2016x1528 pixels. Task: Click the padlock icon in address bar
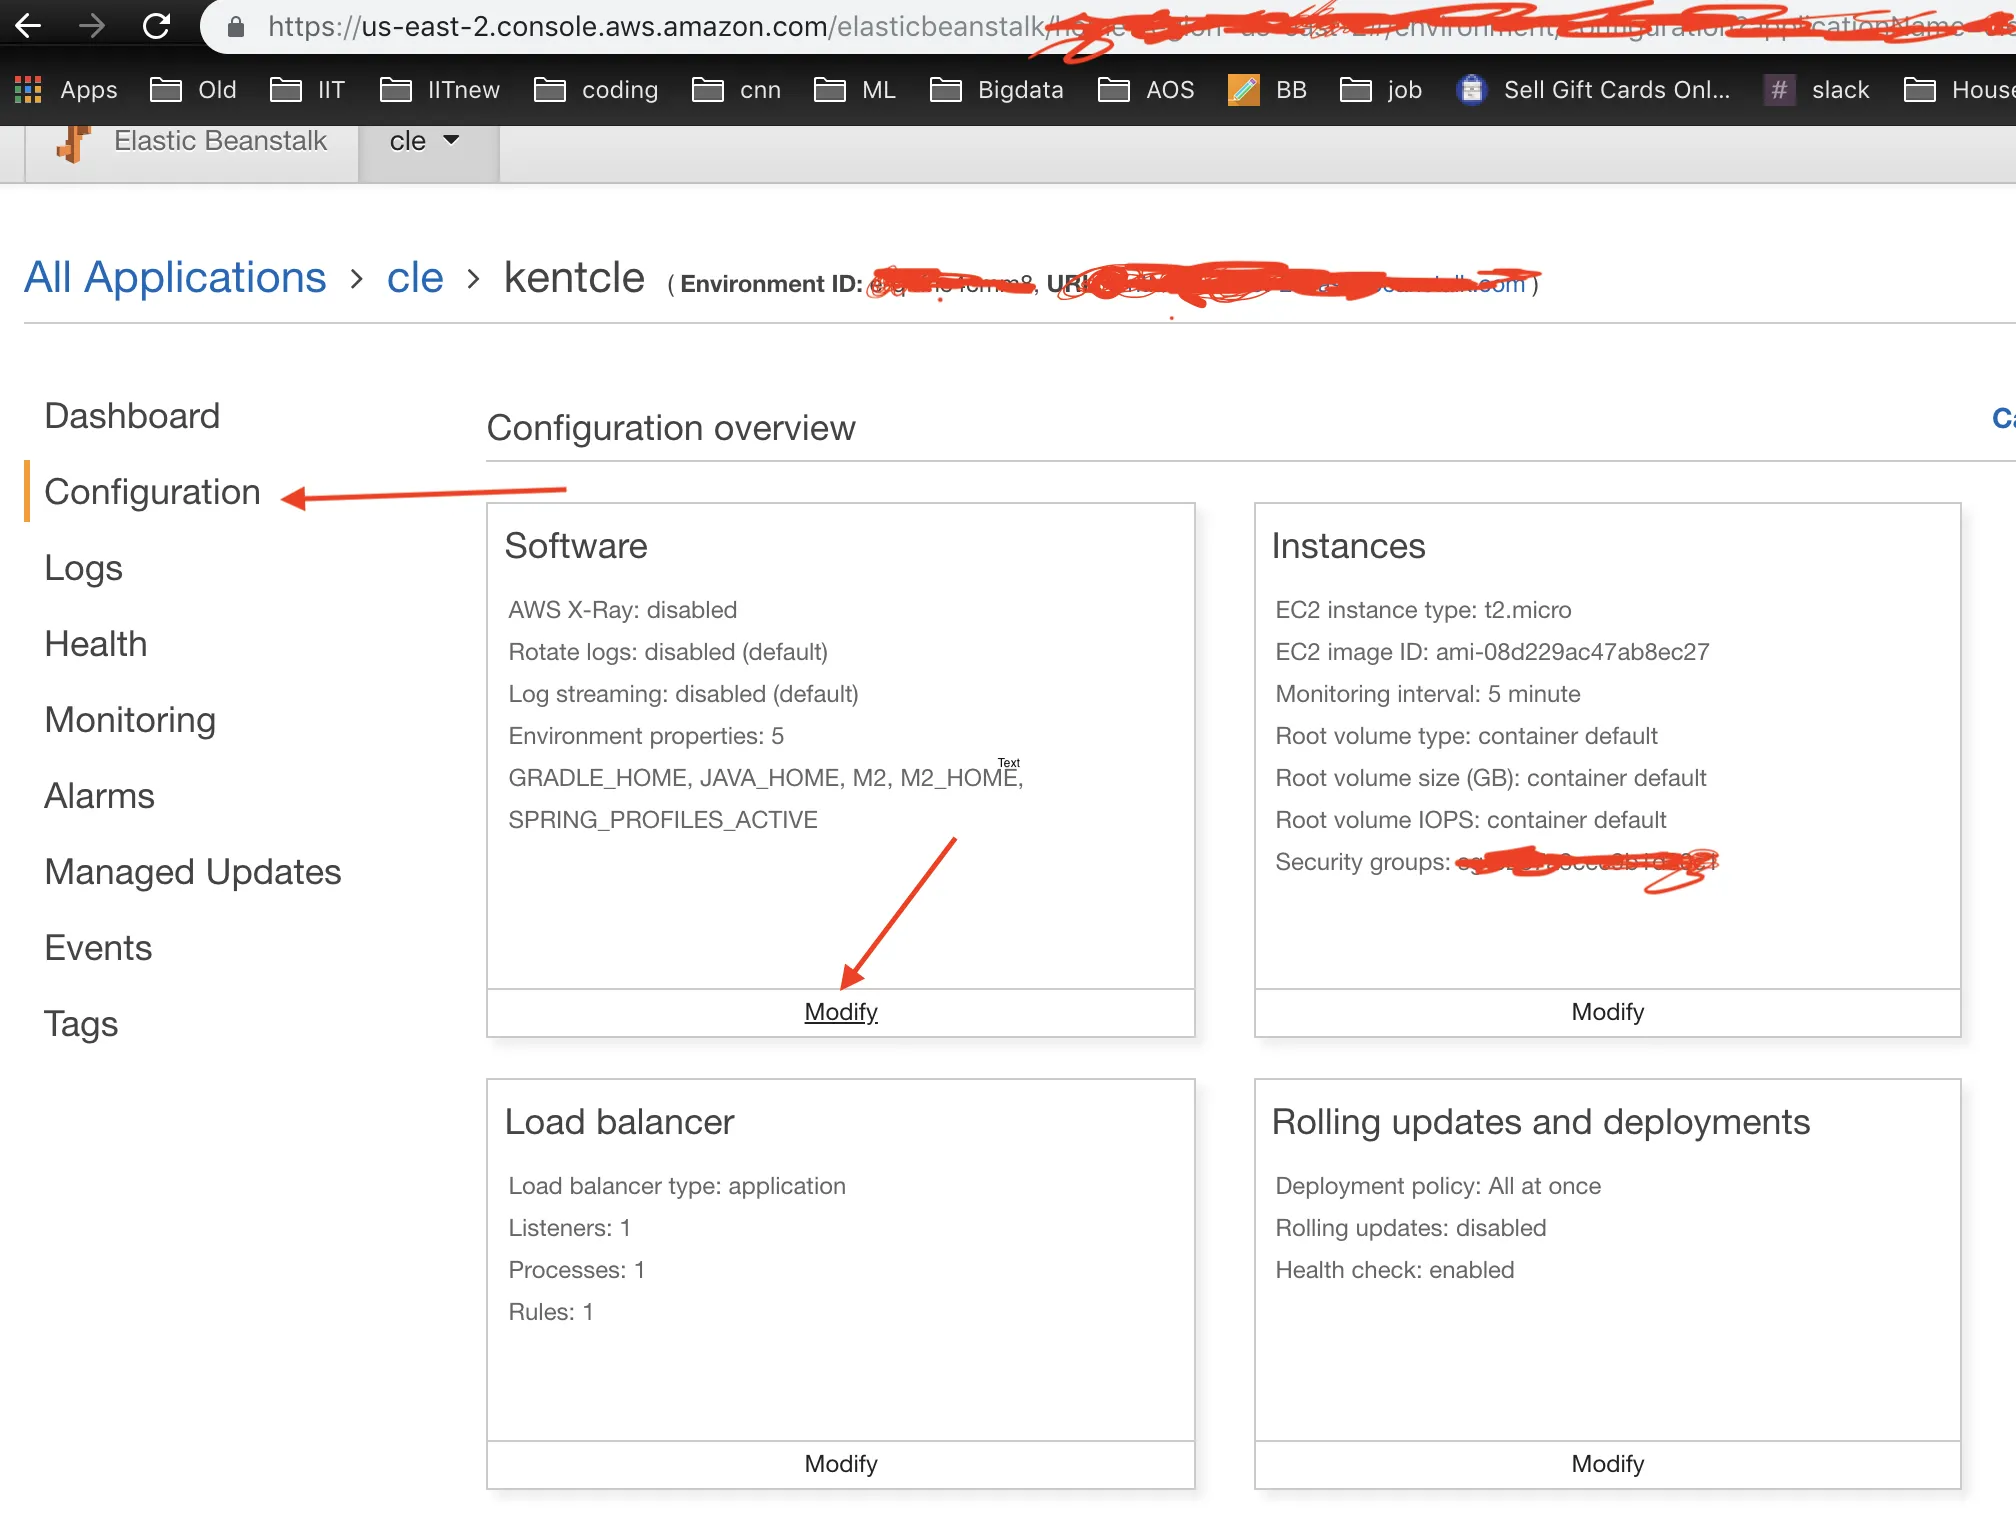[236, 27]
